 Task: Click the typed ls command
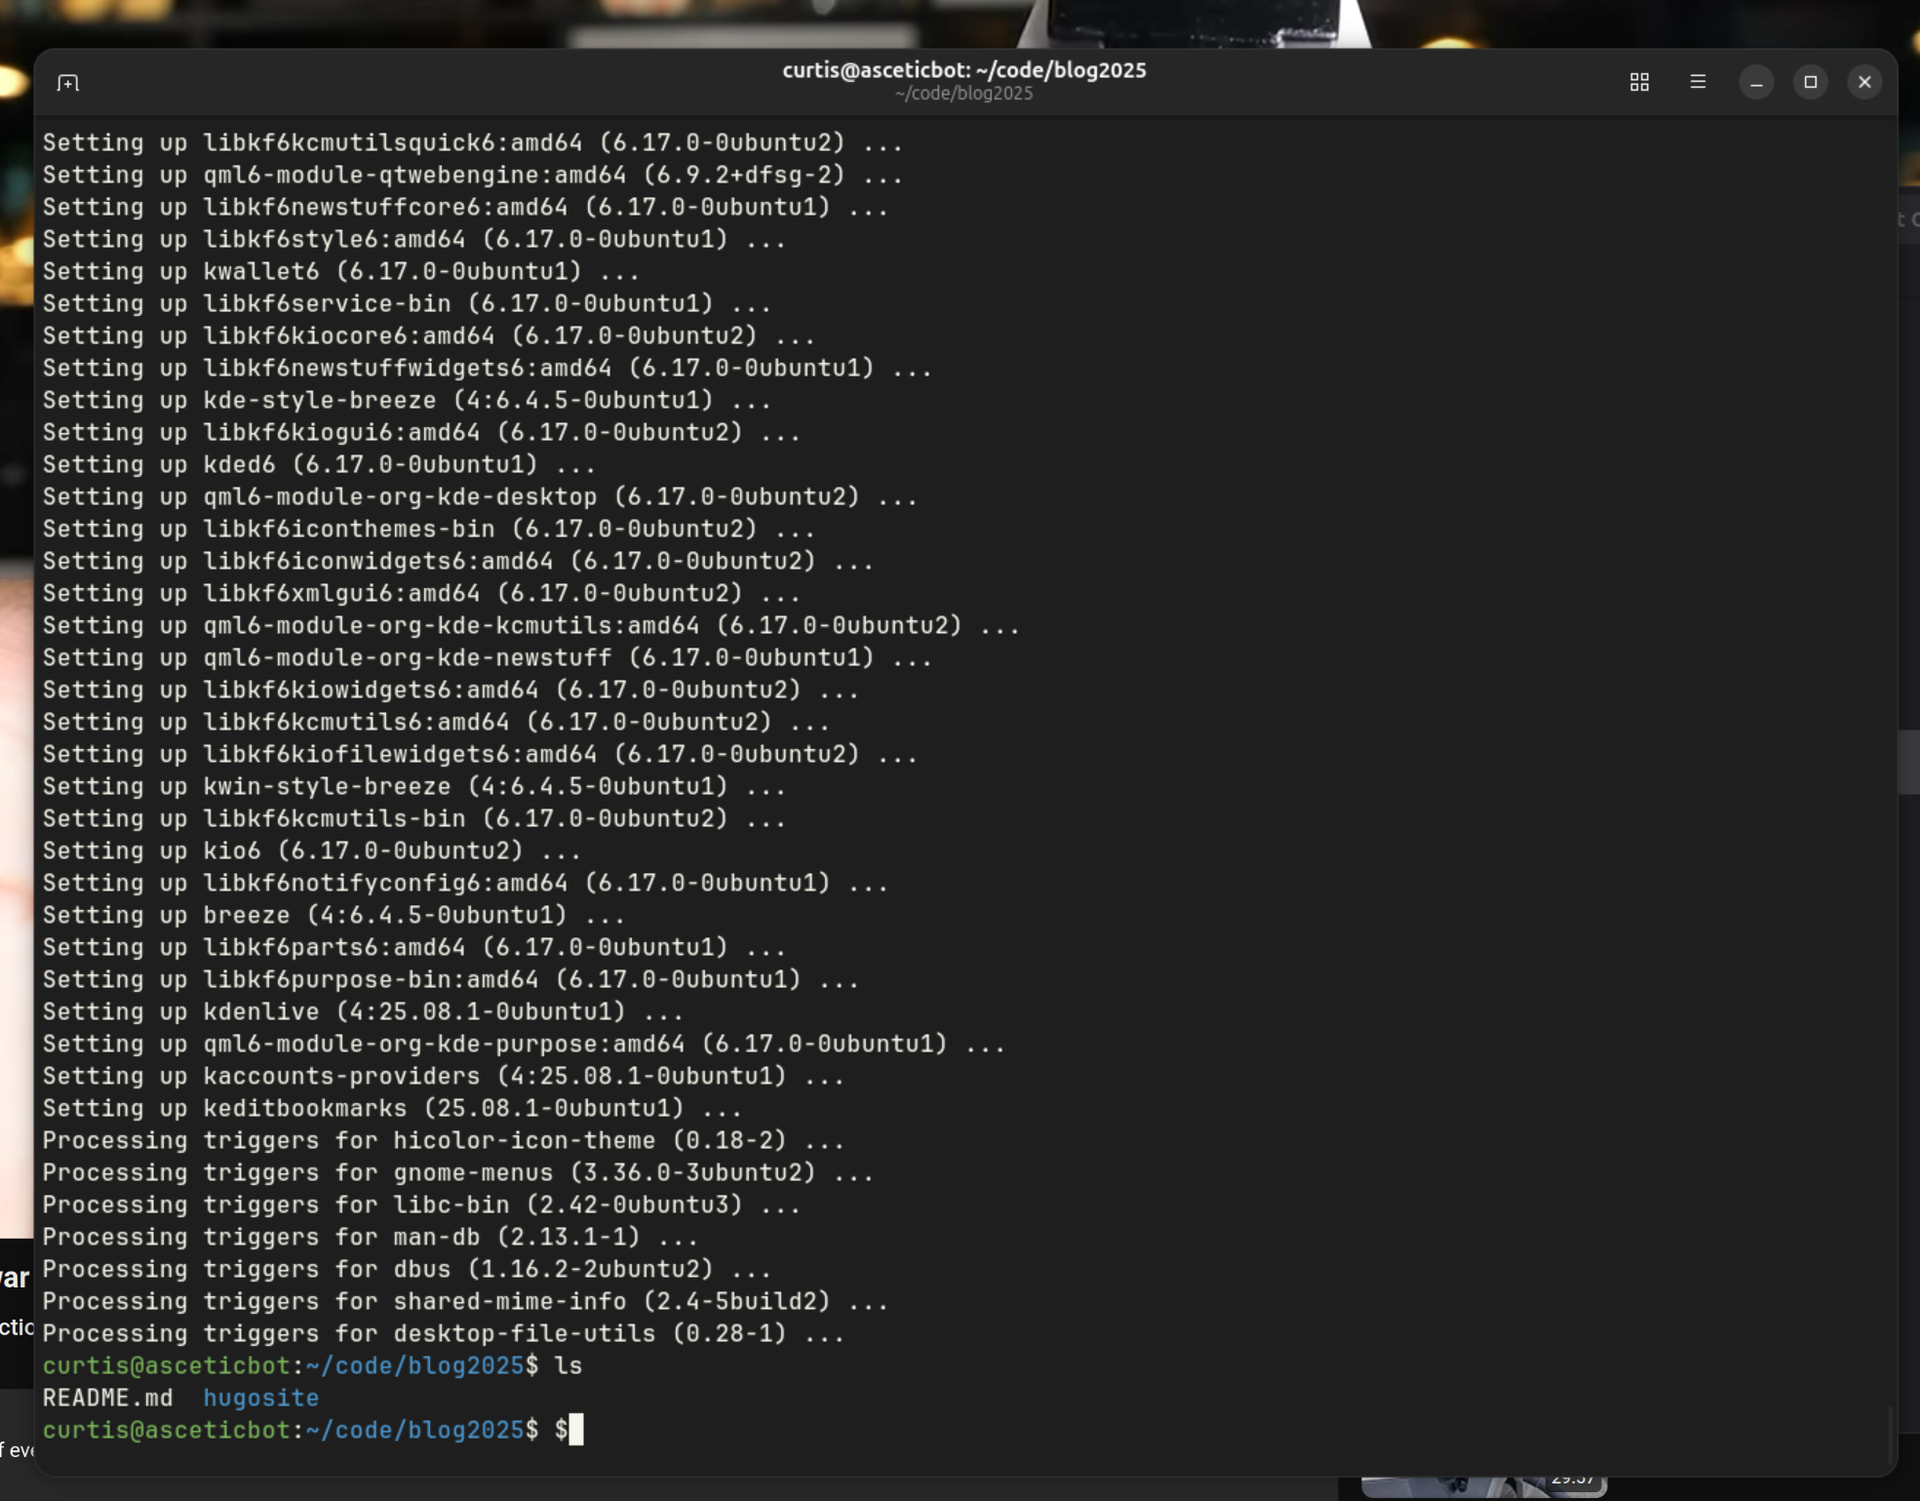tap(568, 1366)
